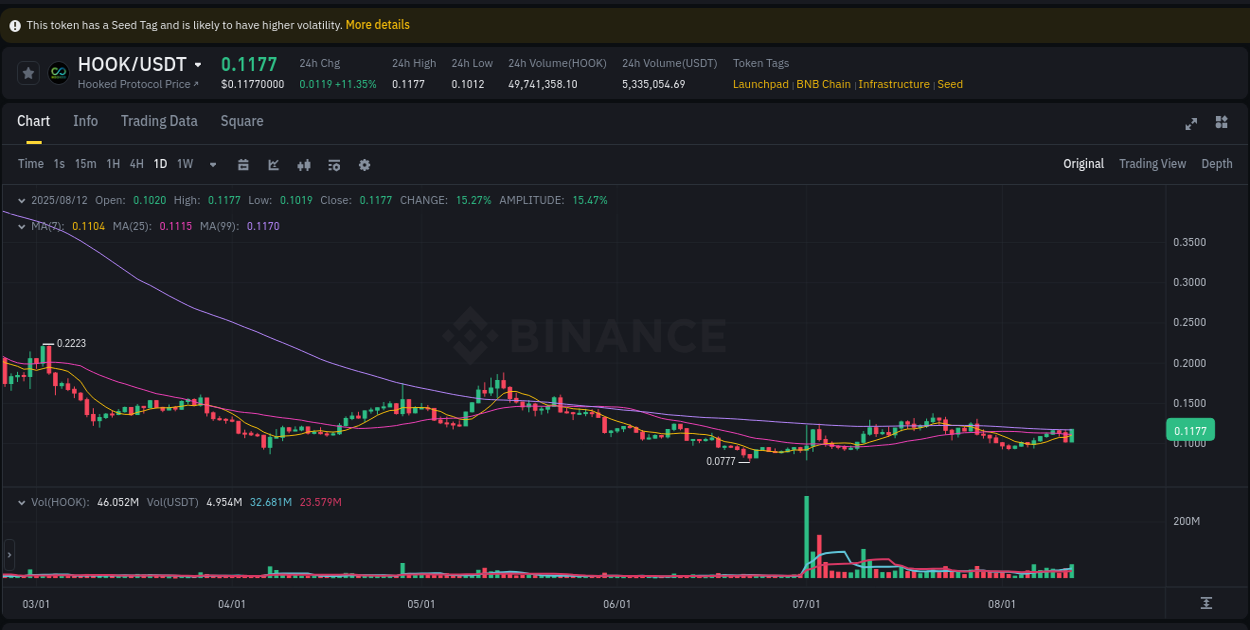Select the Original chart mode
This screenshot has height=630, width=1250.
point(1083,163)
